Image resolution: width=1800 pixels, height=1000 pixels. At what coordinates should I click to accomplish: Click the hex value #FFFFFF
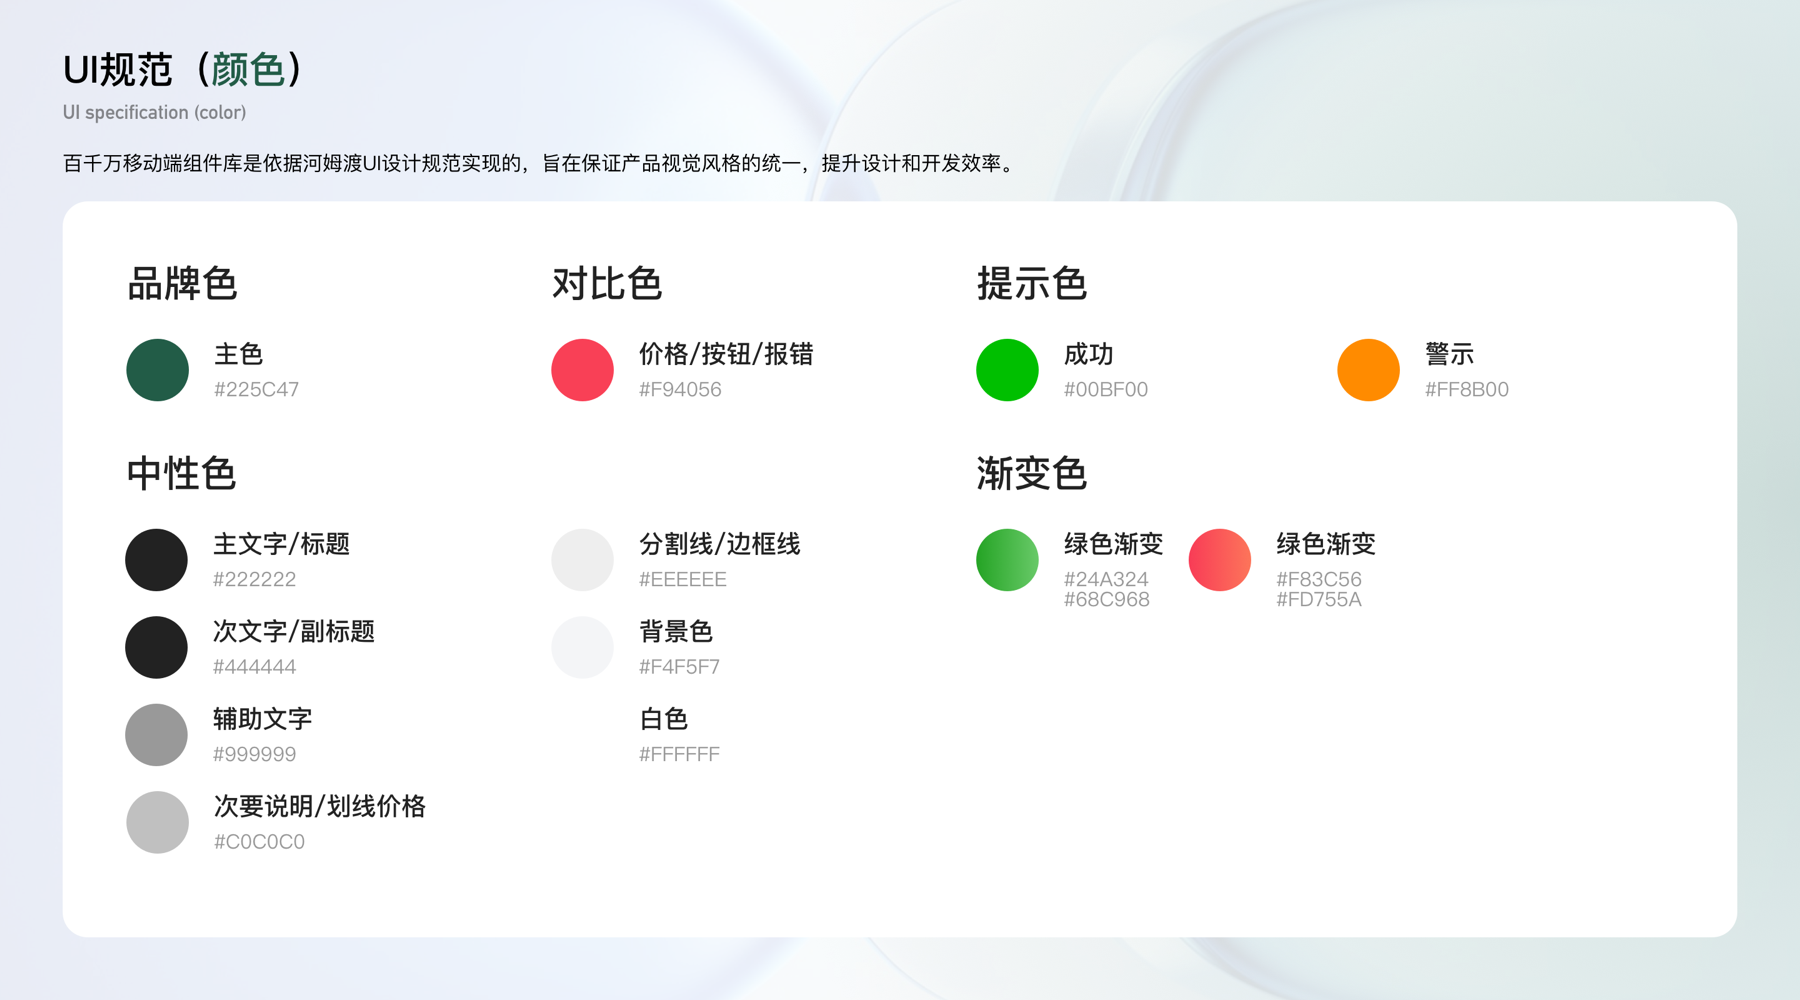click(679, 754)
